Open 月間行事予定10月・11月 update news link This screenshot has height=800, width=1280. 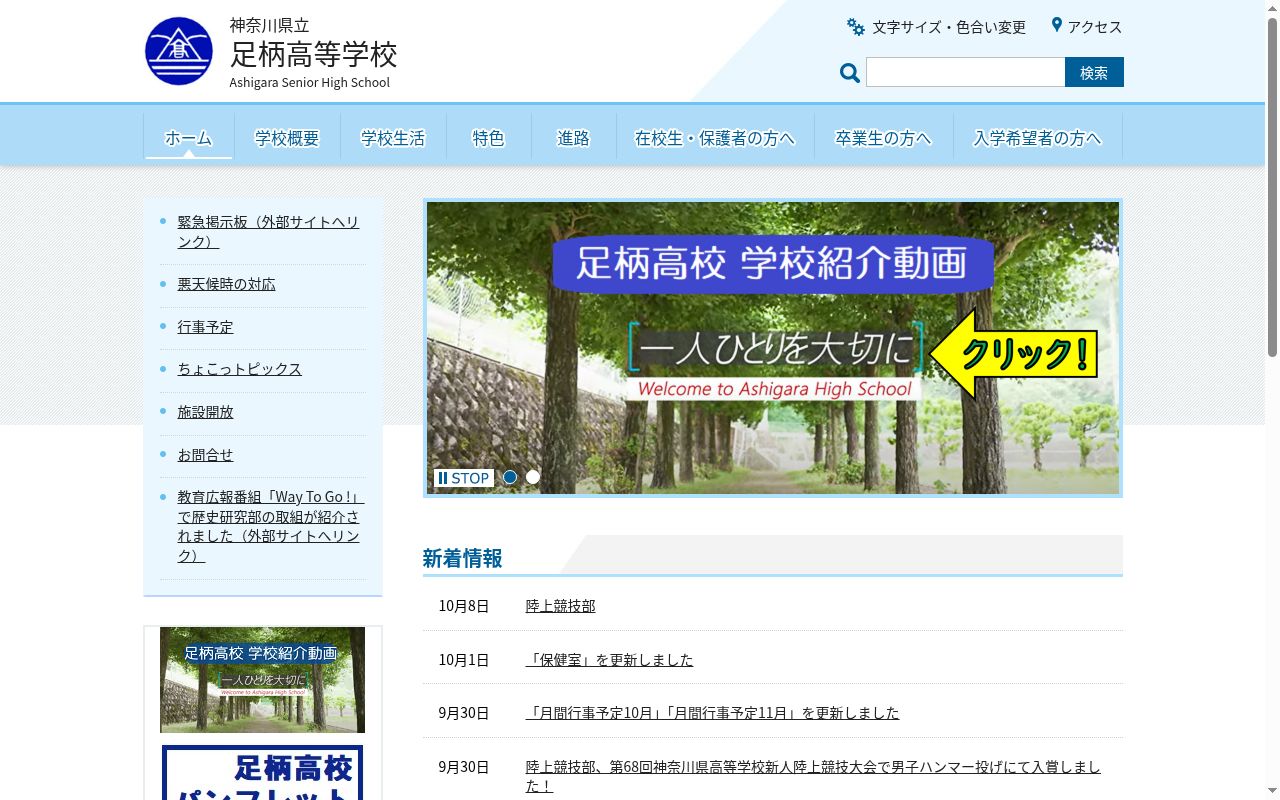(712, 713)
